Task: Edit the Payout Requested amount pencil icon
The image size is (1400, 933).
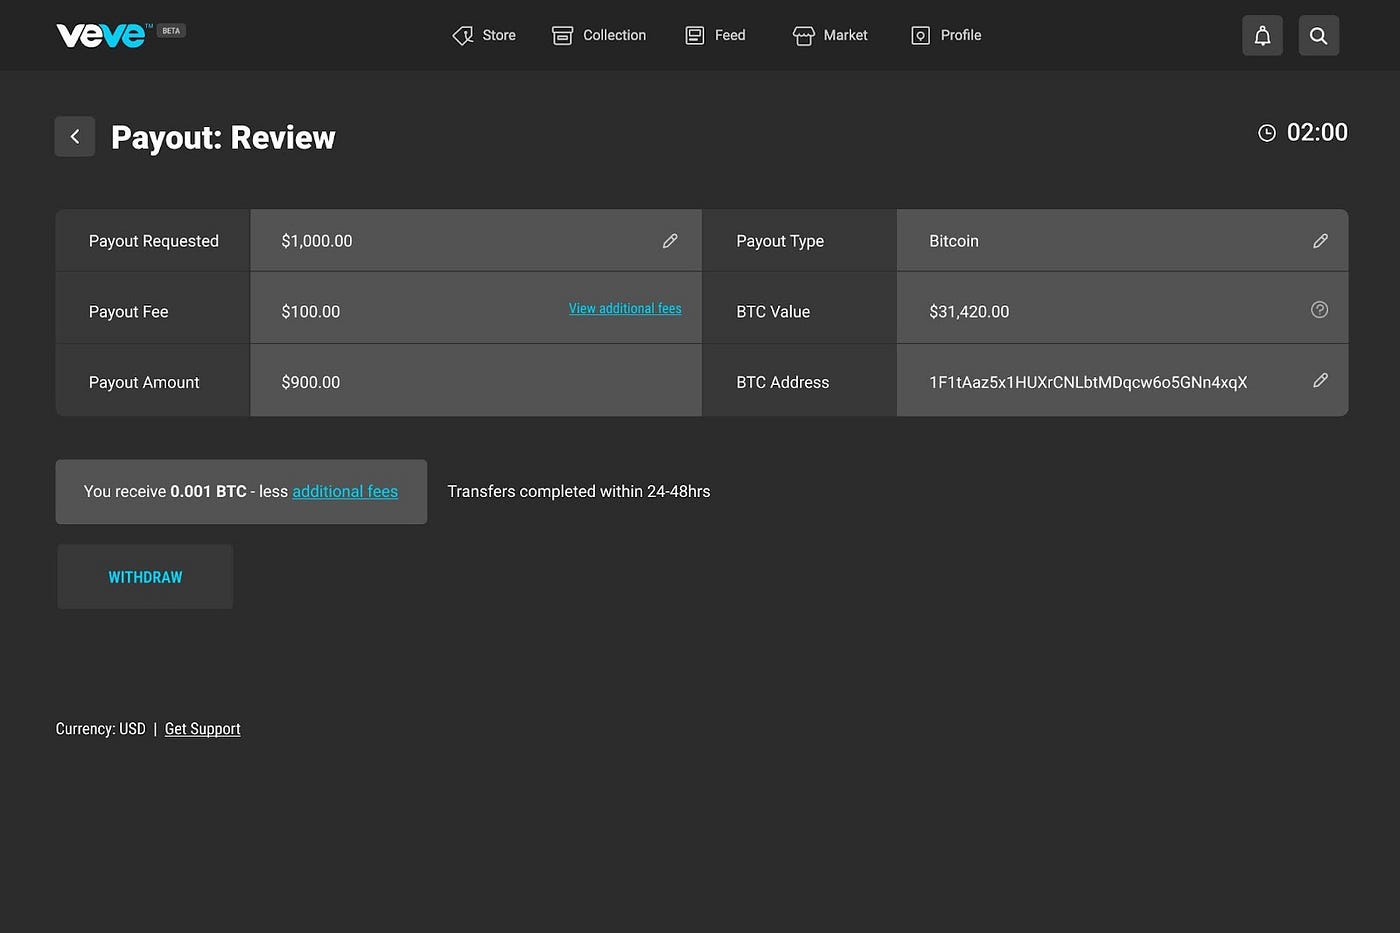Action: tap(670, 241)
